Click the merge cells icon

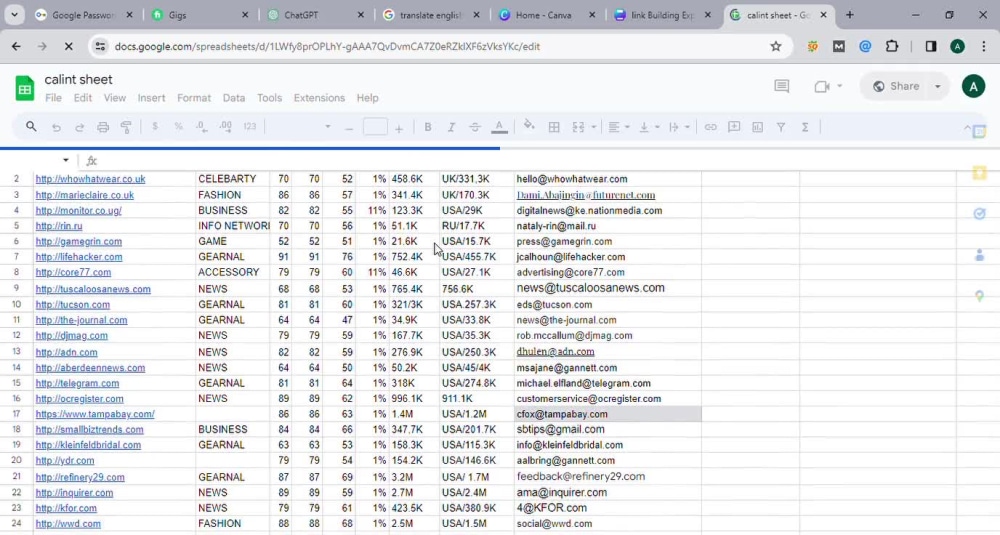[578, 128]
